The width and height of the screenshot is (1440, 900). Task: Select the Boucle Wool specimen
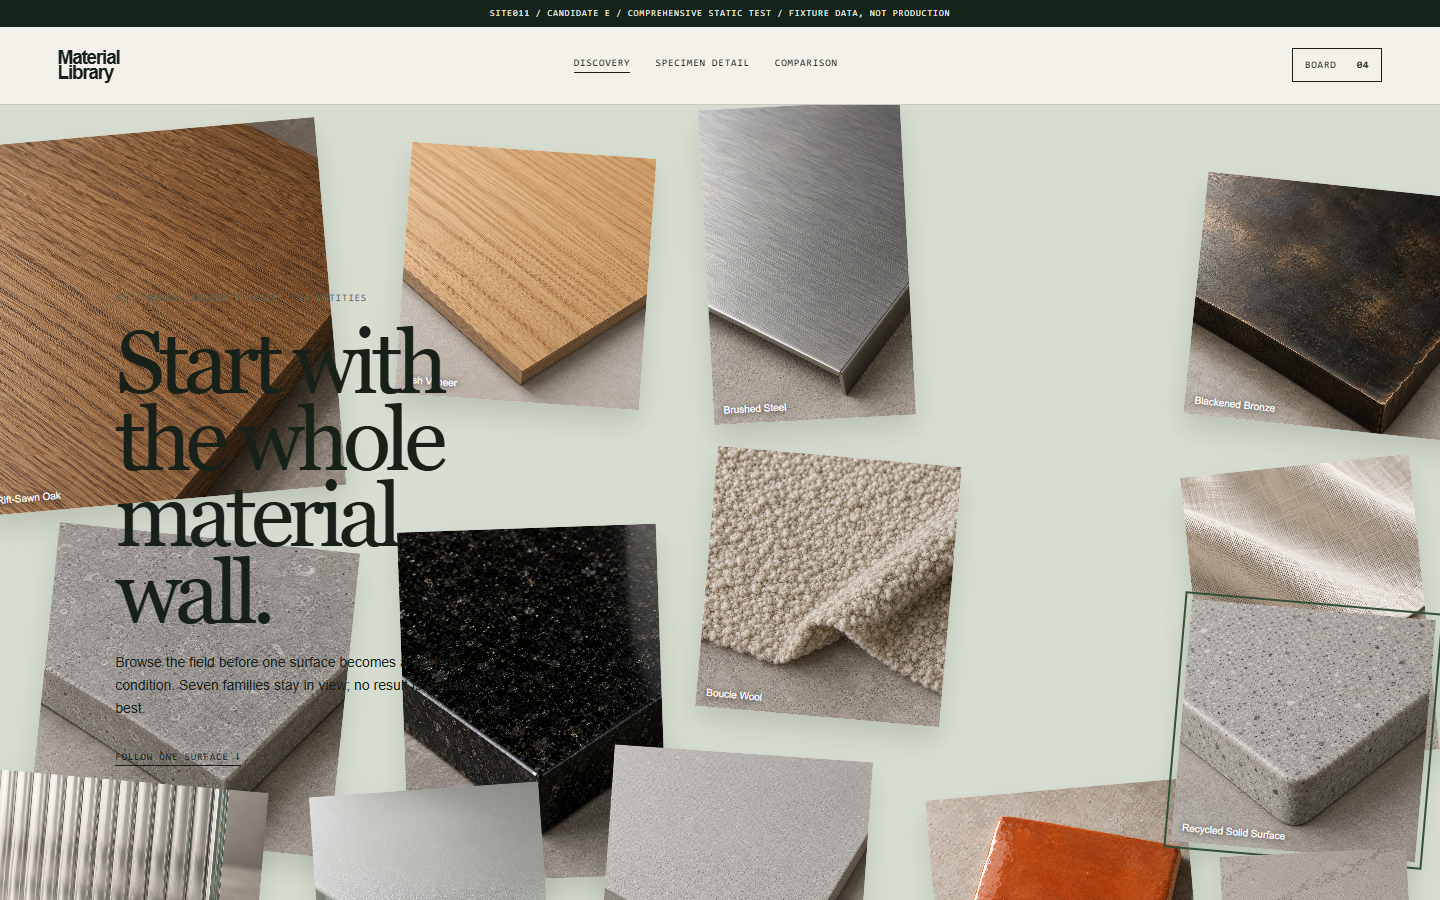pyautogui.click(x=828, y=586)
